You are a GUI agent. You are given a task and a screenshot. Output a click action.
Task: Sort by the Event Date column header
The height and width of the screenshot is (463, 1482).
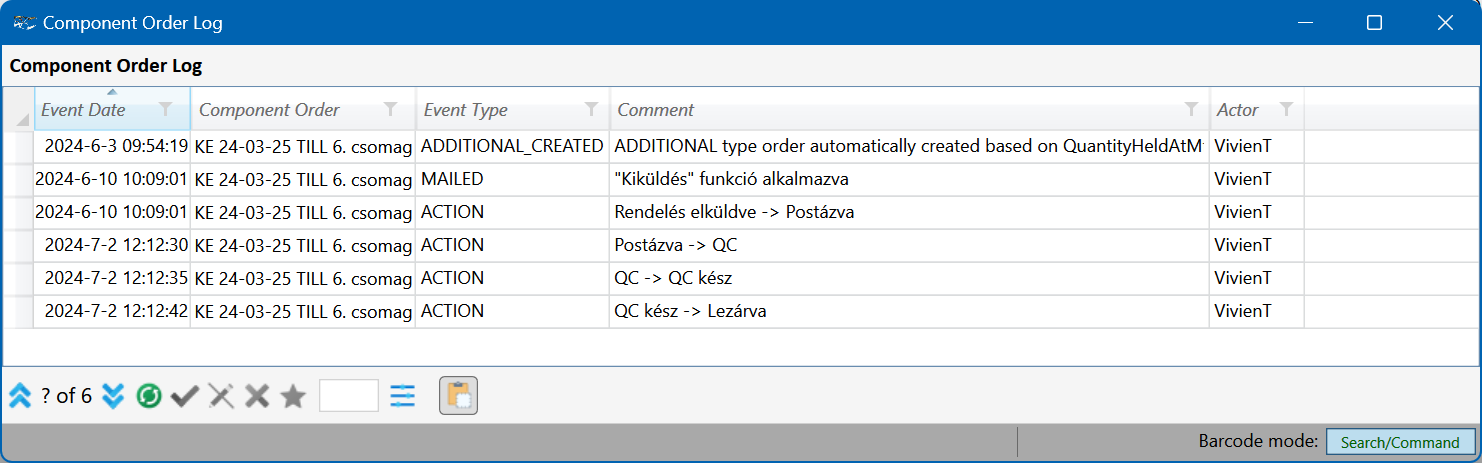pyautogui.click(x=84, y=110)
